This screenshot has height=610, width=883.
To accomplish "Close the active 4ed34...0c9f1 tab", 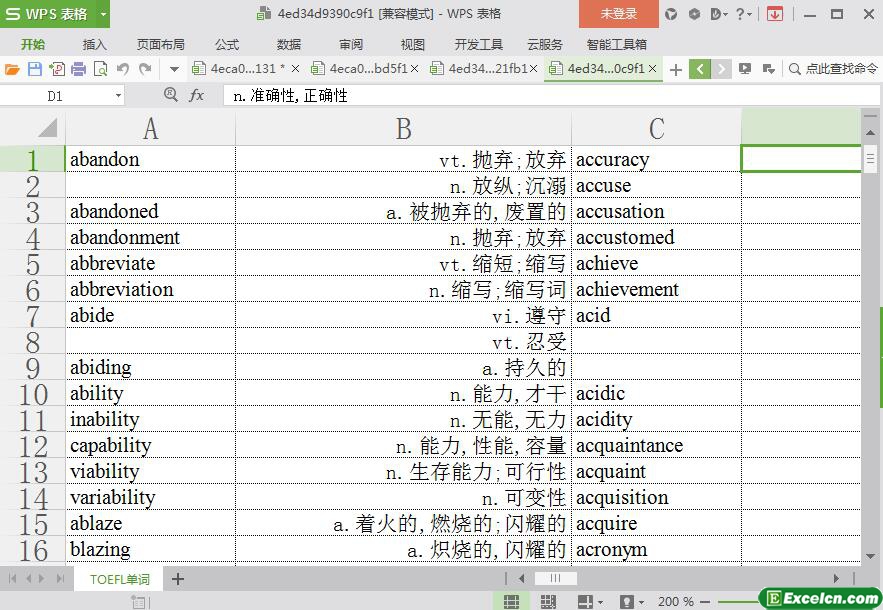I will coord(653,69).
